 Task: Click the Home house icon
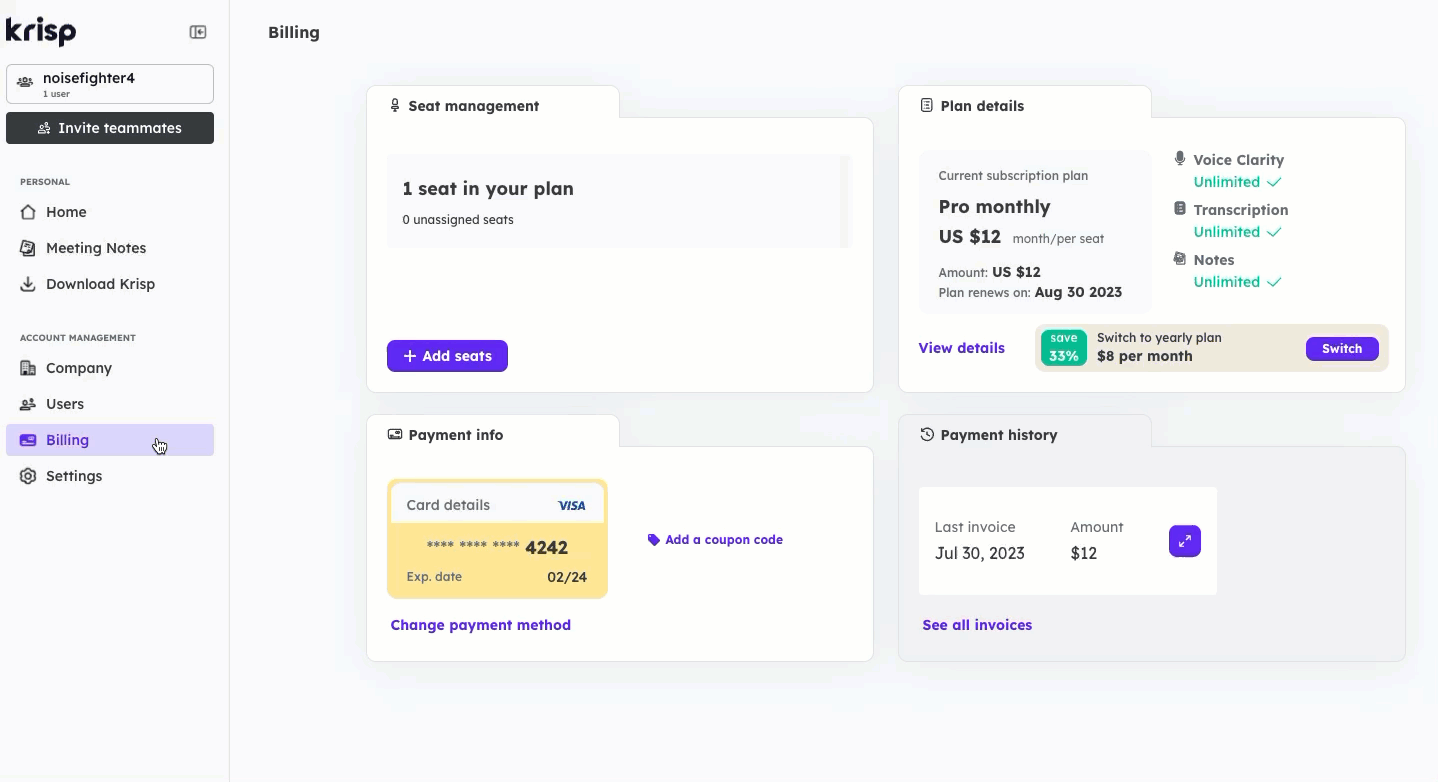[x=28, y=212]
